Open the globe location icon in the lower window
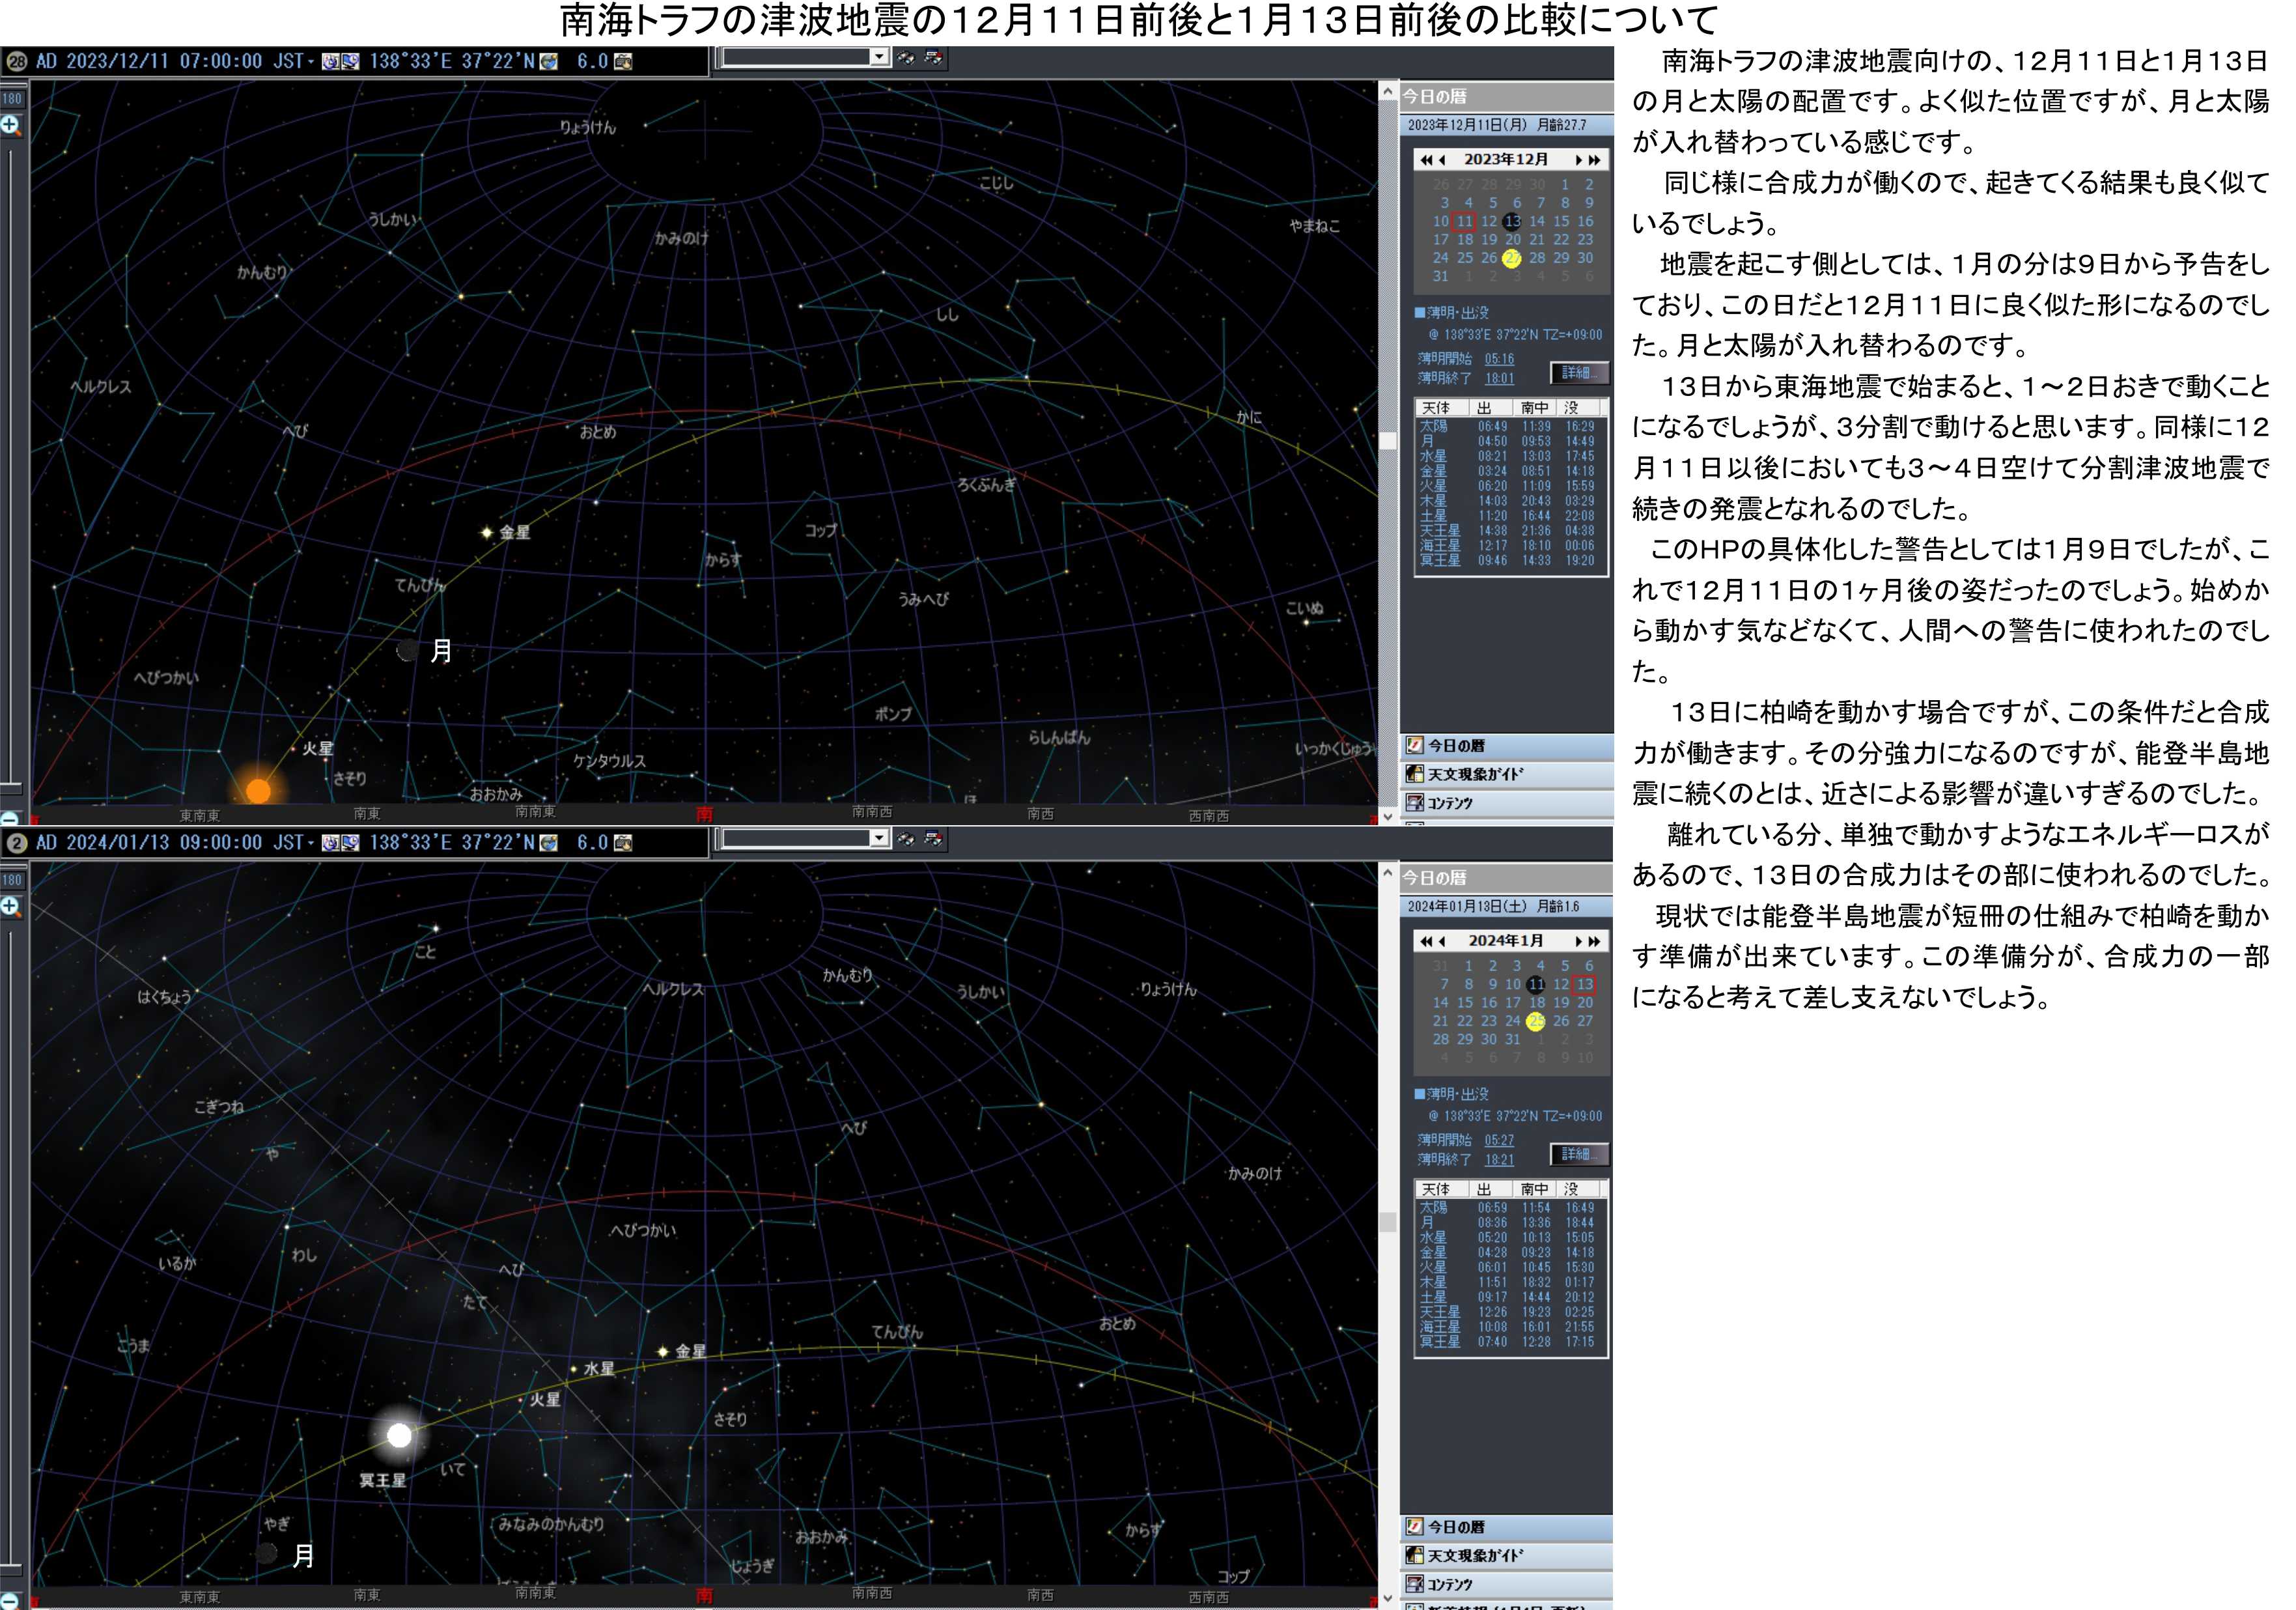The image size is (2296, 1610). tap(548, 843)
